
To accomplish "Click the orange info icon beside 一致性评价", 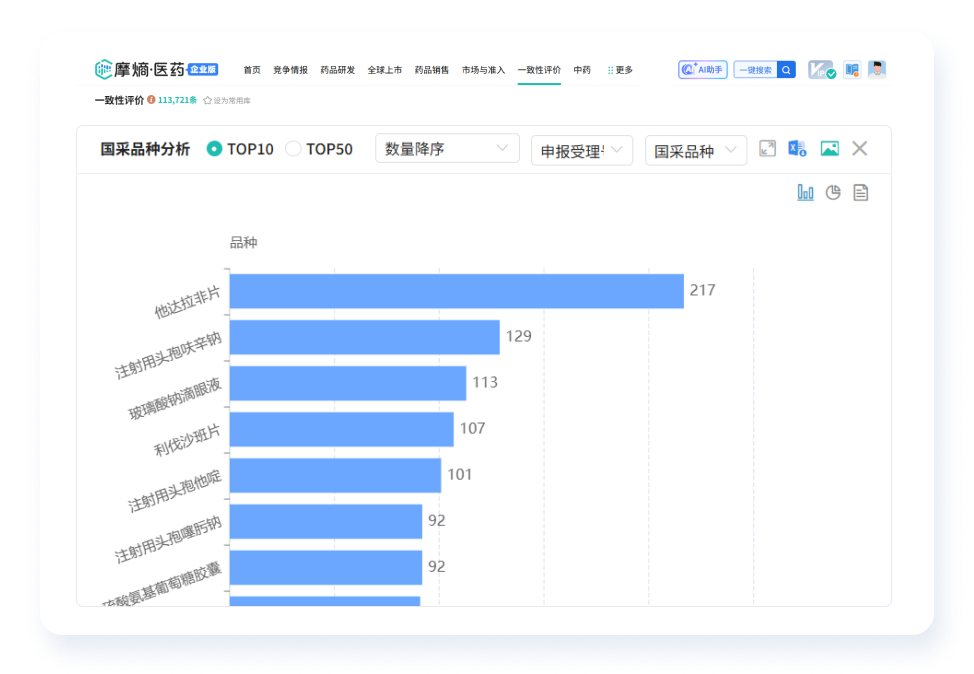I will tap(151, 100).
